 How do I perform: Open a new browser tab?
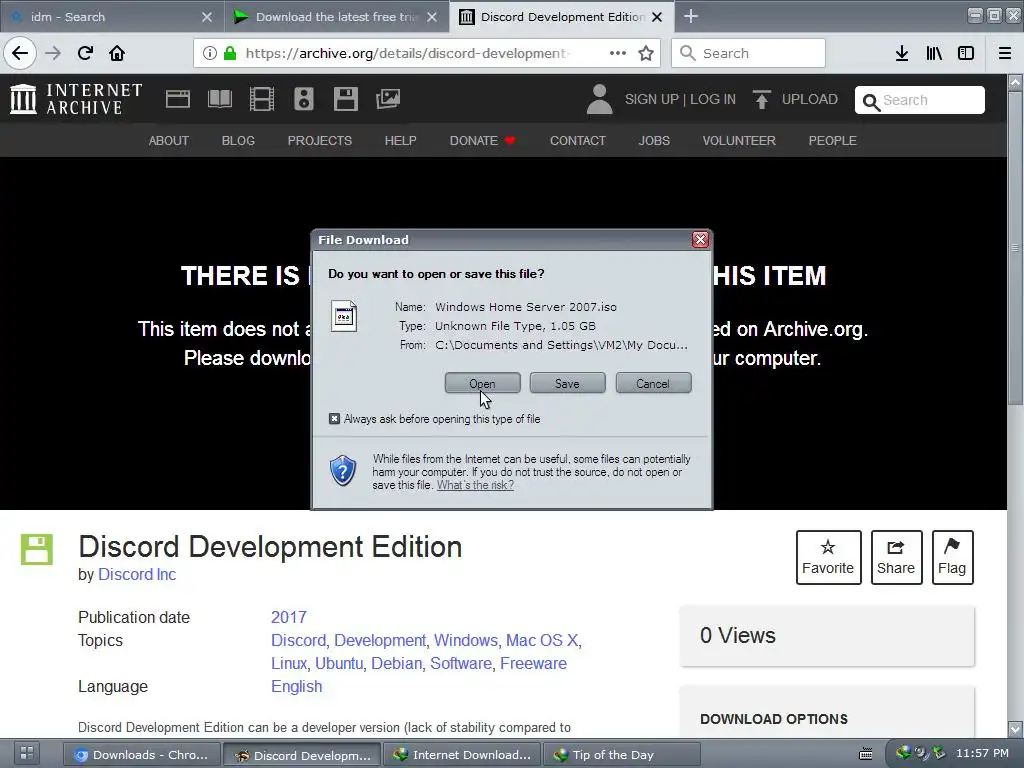pos(691,16)
